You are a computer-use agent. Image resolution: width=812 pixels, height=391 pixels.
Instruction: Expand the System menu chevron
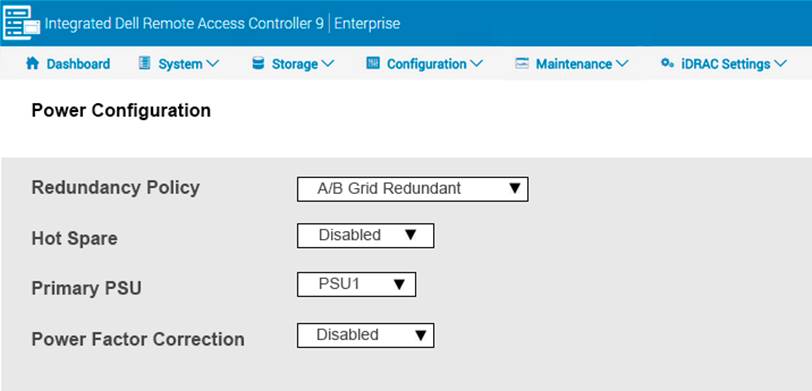[x=212, y=64]
